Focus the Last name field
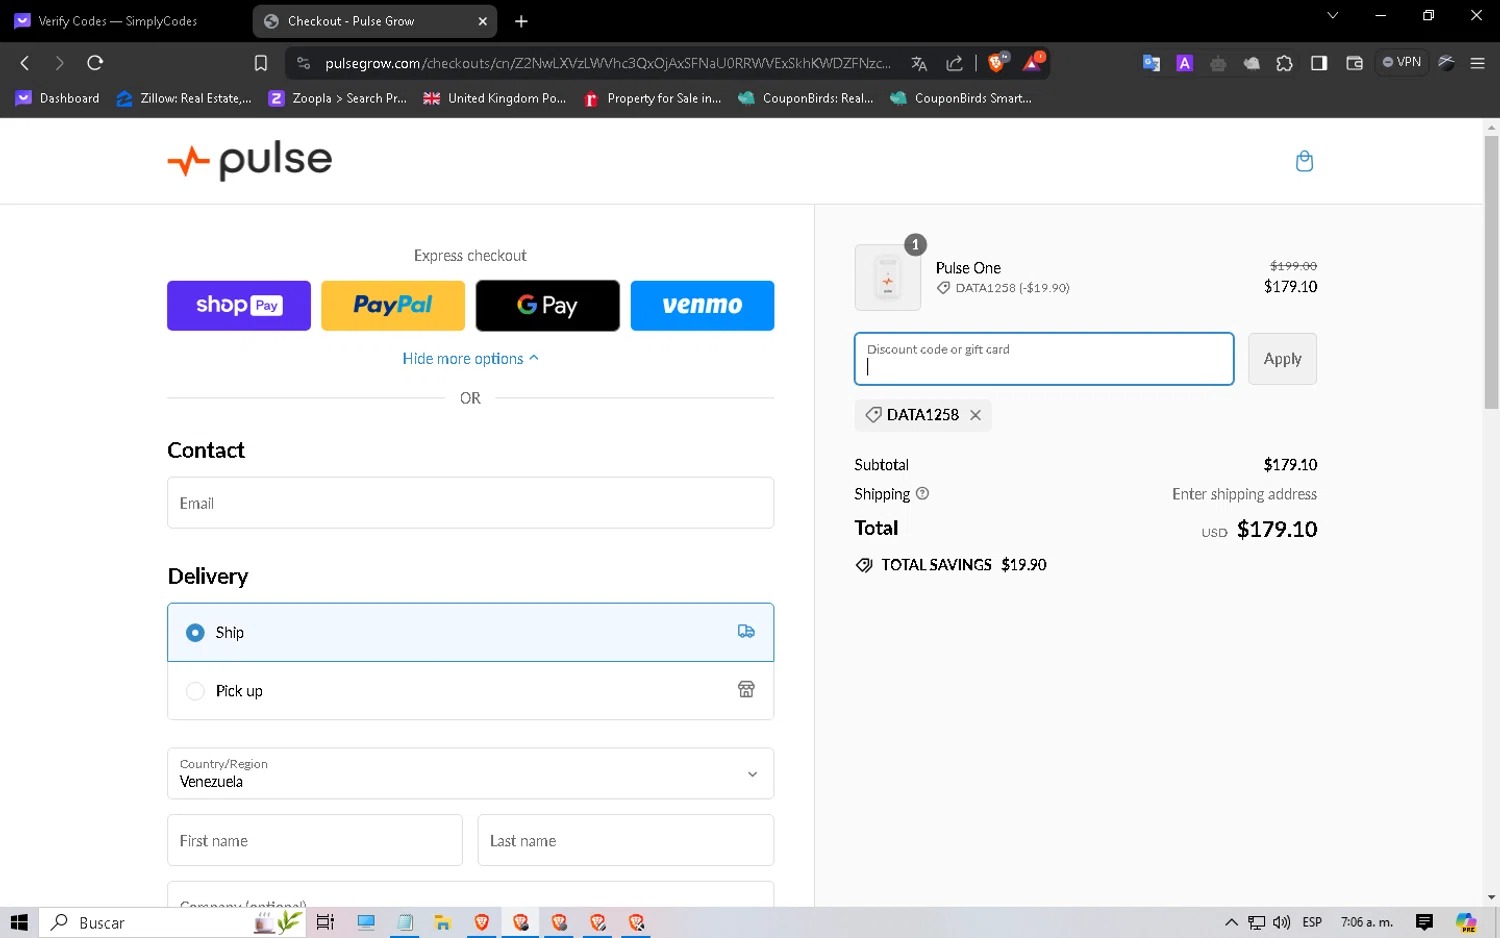Screen dimensions: 1500x938 (x=625, y=840)
